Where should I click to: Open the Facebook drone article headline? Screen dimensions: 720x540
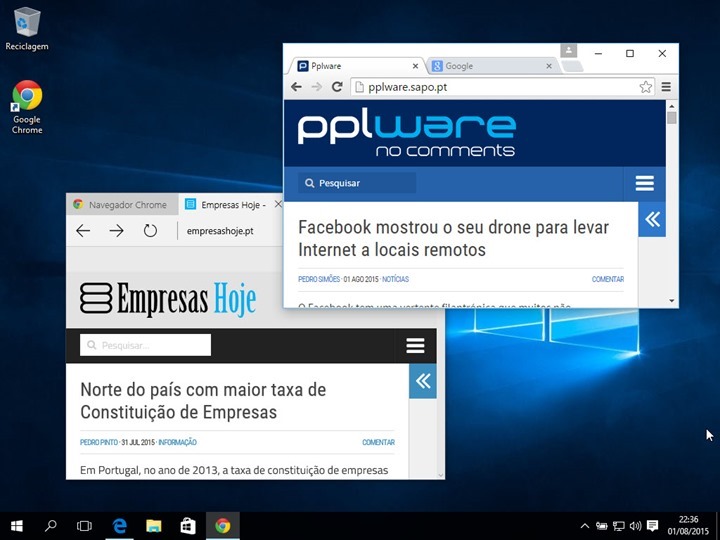[454, 238]
